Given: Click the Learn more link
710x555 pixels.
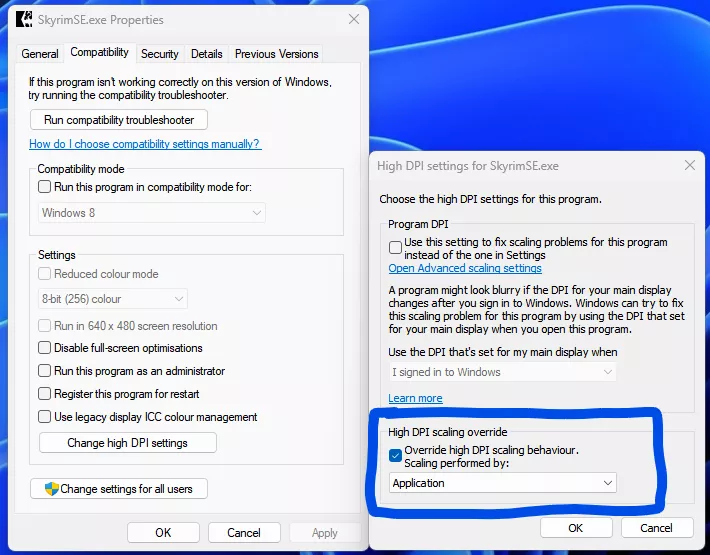Looking at the screenshot, I should [415, 398].
